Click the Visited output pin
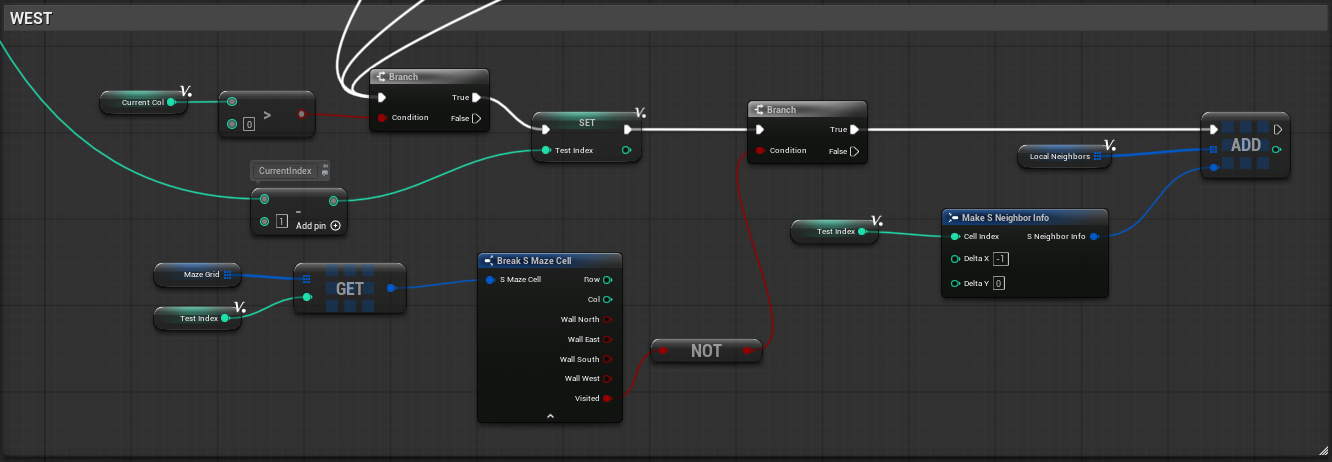 tap(608, 399)
